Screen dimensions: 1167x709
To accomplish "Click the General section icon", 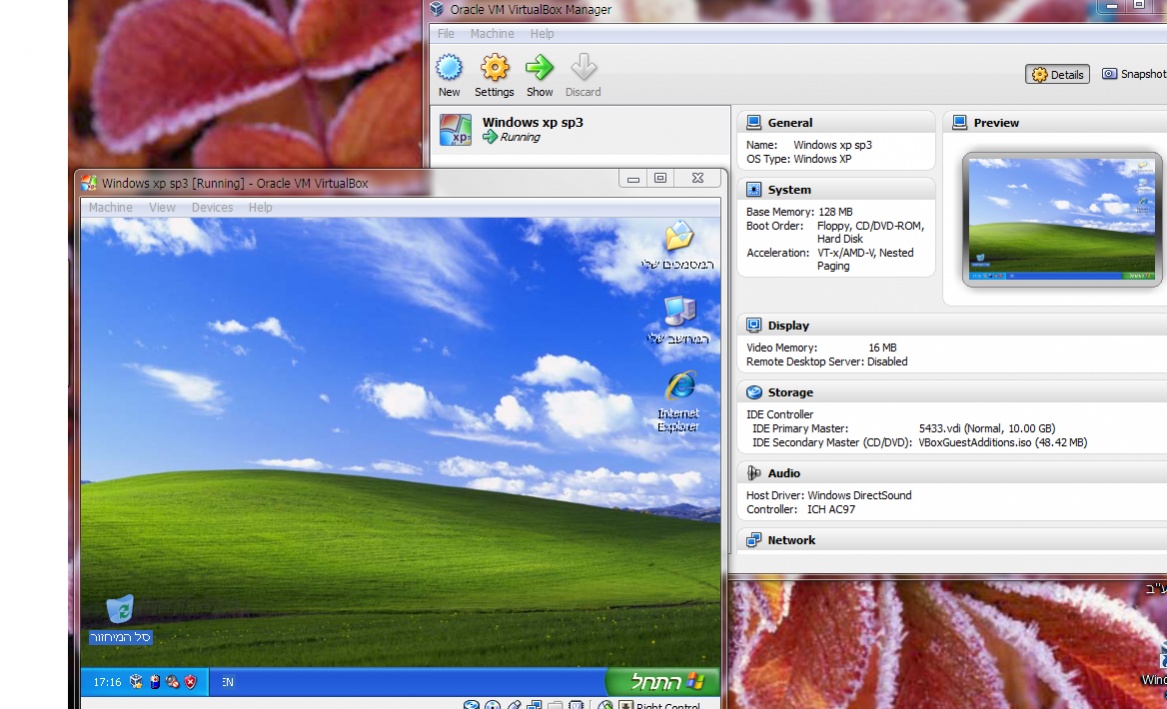I will coord(753,122).
